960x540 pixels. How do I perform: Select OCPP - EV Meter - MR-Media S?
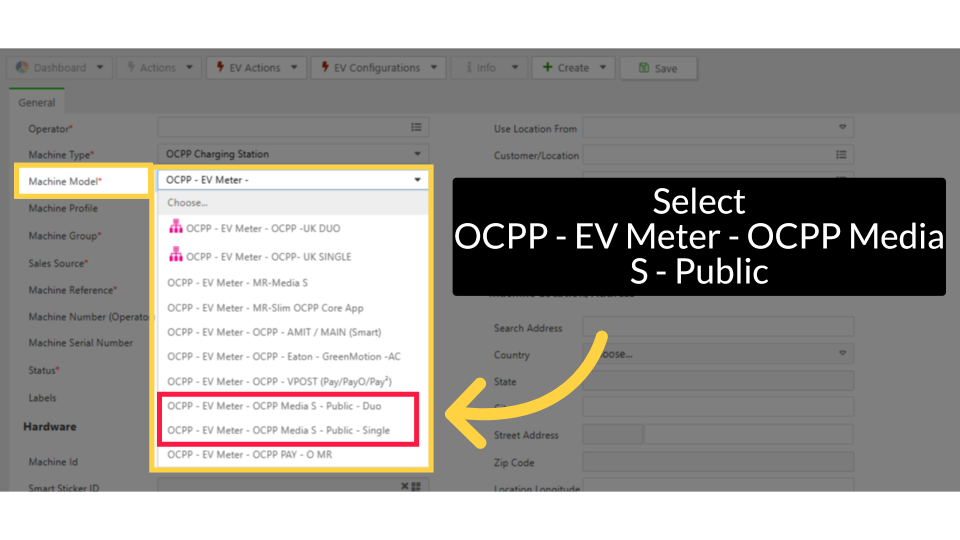(293, 283)
